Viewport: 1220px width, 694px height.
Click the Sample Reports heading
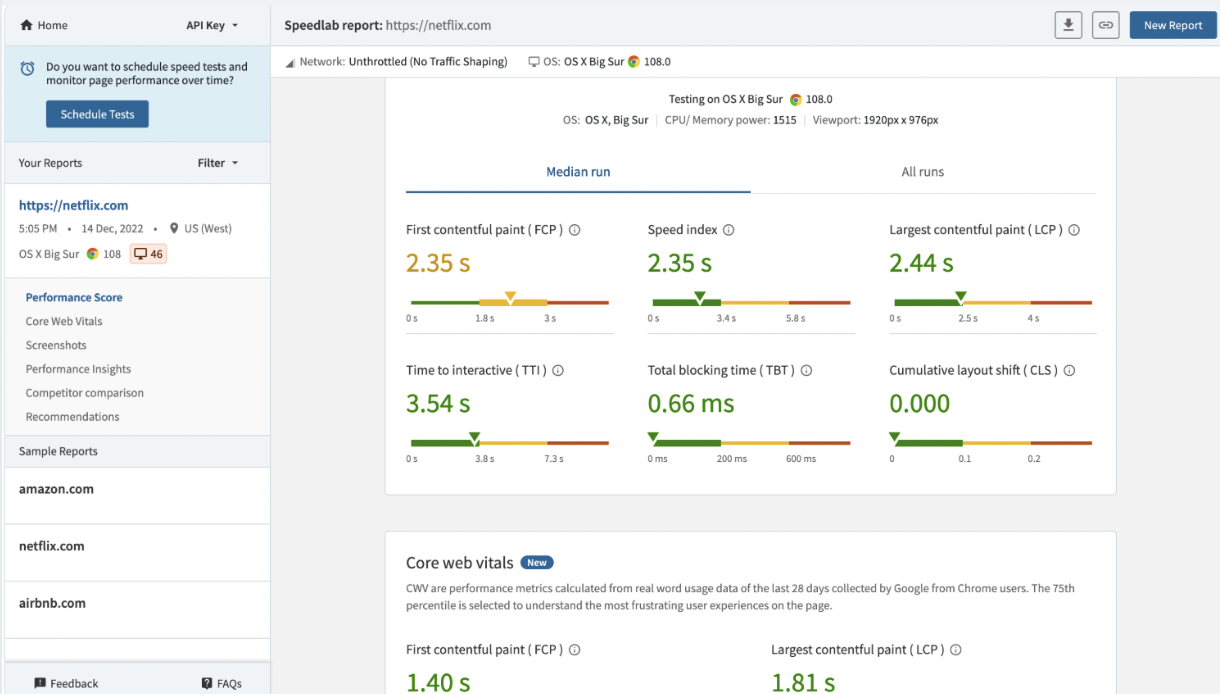coord(58,452)
